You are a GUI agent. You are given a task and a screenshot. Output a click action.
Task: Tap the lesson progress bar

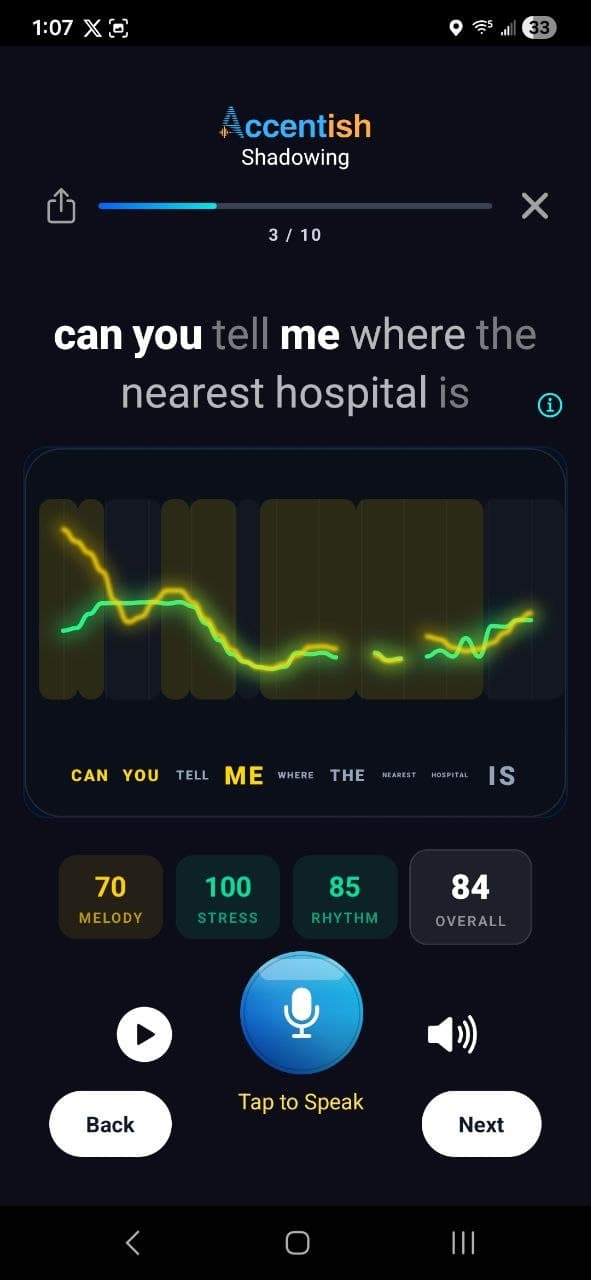(295, 205)
